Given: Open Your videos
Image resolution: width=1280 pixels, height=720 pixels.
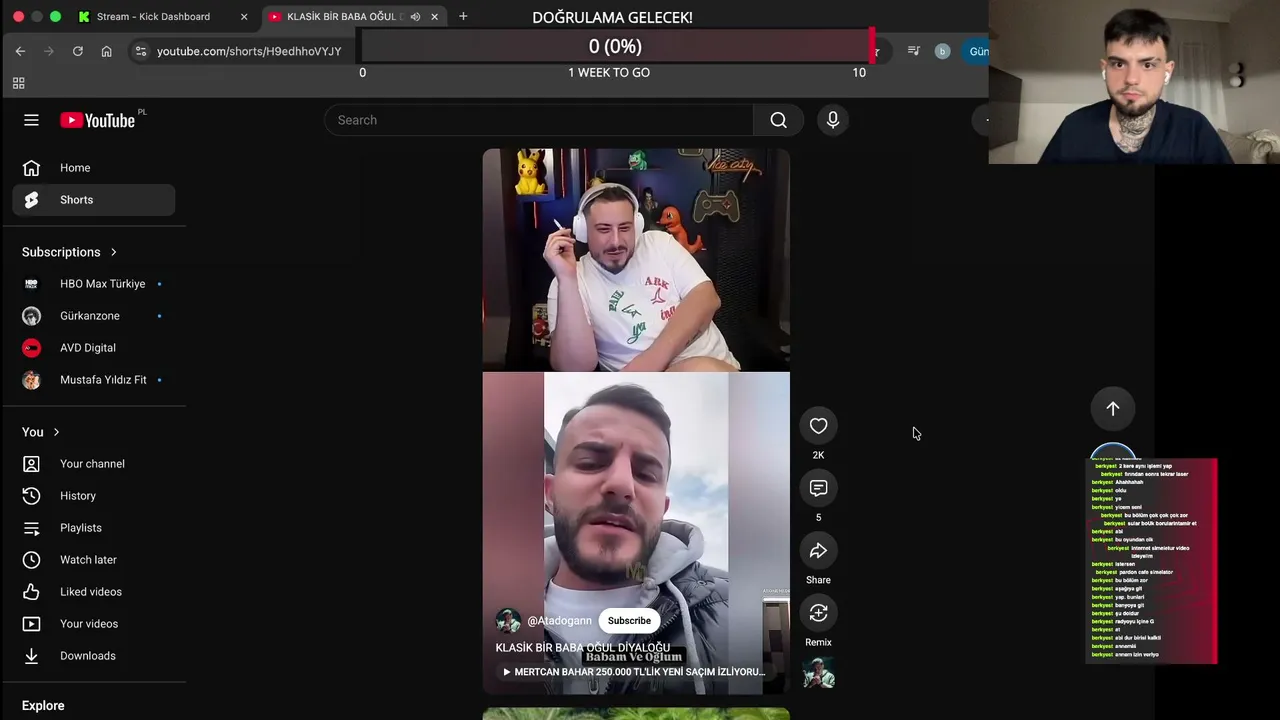Looking at the screenshot, I should click(x=94, y=624).
